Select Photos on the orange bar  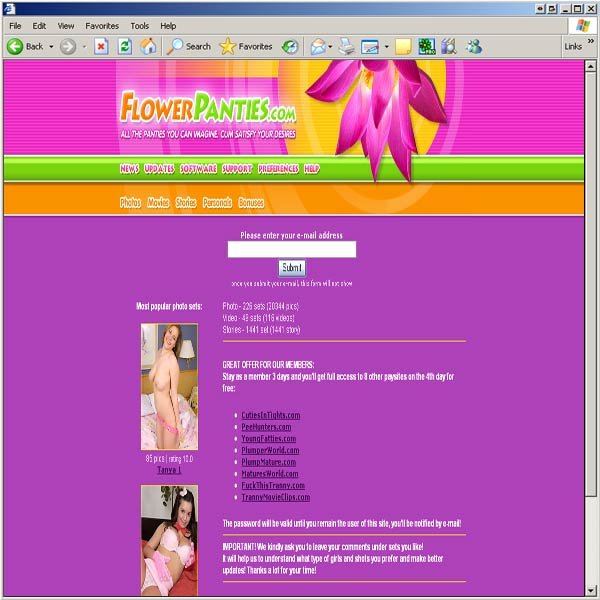130,202
